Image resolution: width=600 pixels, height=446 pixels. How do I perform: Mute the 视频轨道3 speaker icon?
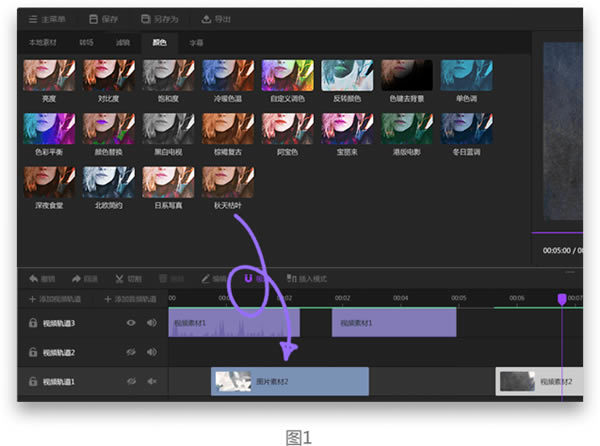(152, 323)
